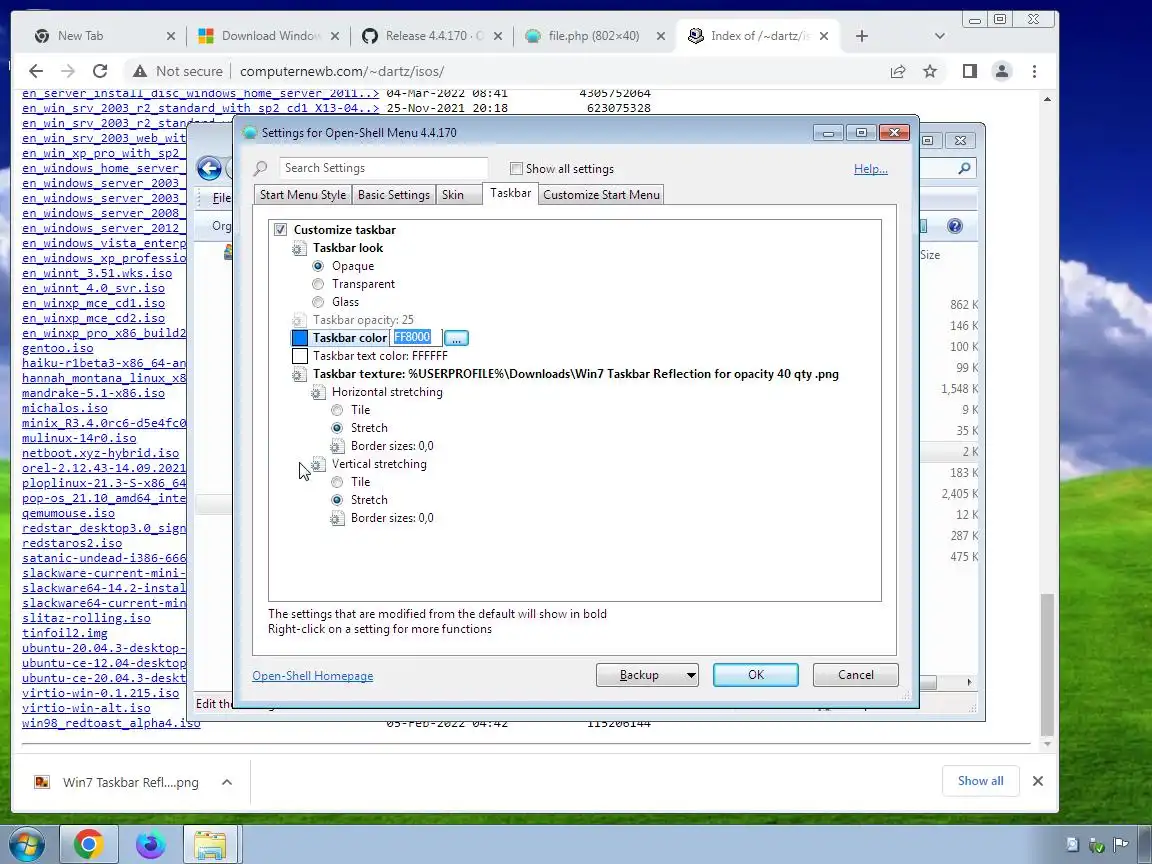Open the Help link
Screen dimensions: 1152x864
[x=871, y=169]
